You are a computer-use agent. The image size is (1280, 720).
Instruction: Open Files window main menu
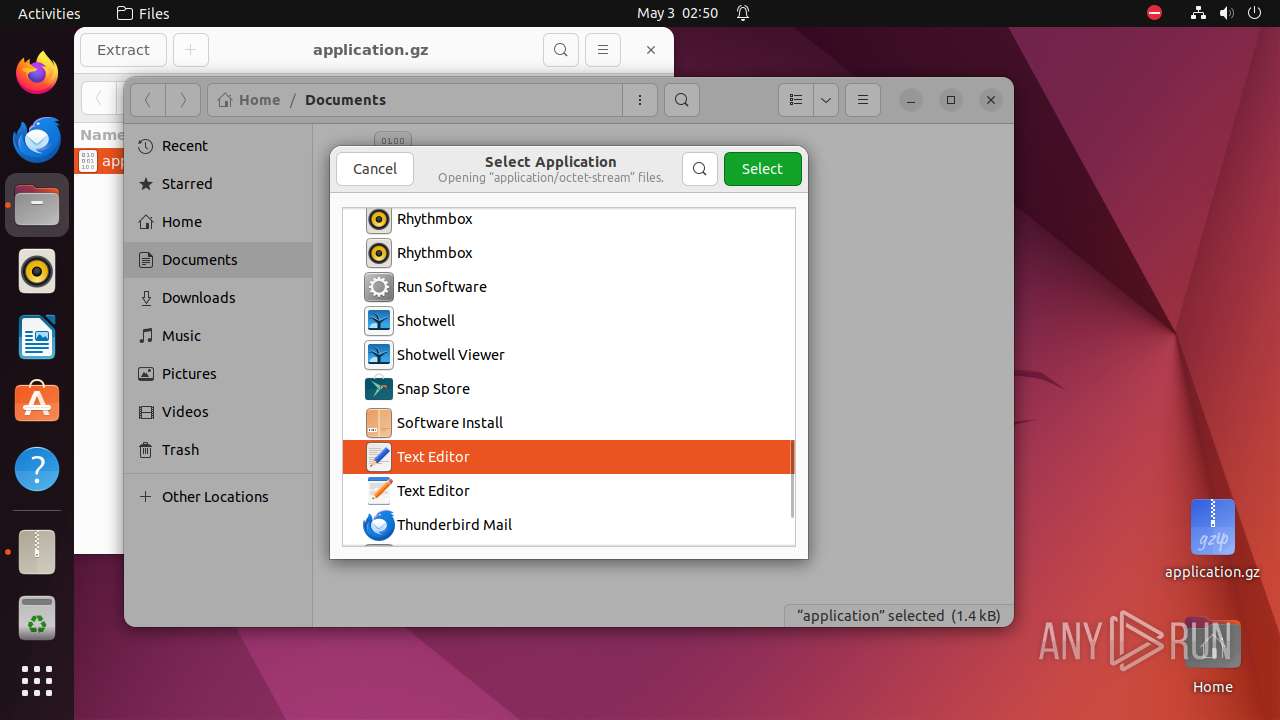click(862, 100)
